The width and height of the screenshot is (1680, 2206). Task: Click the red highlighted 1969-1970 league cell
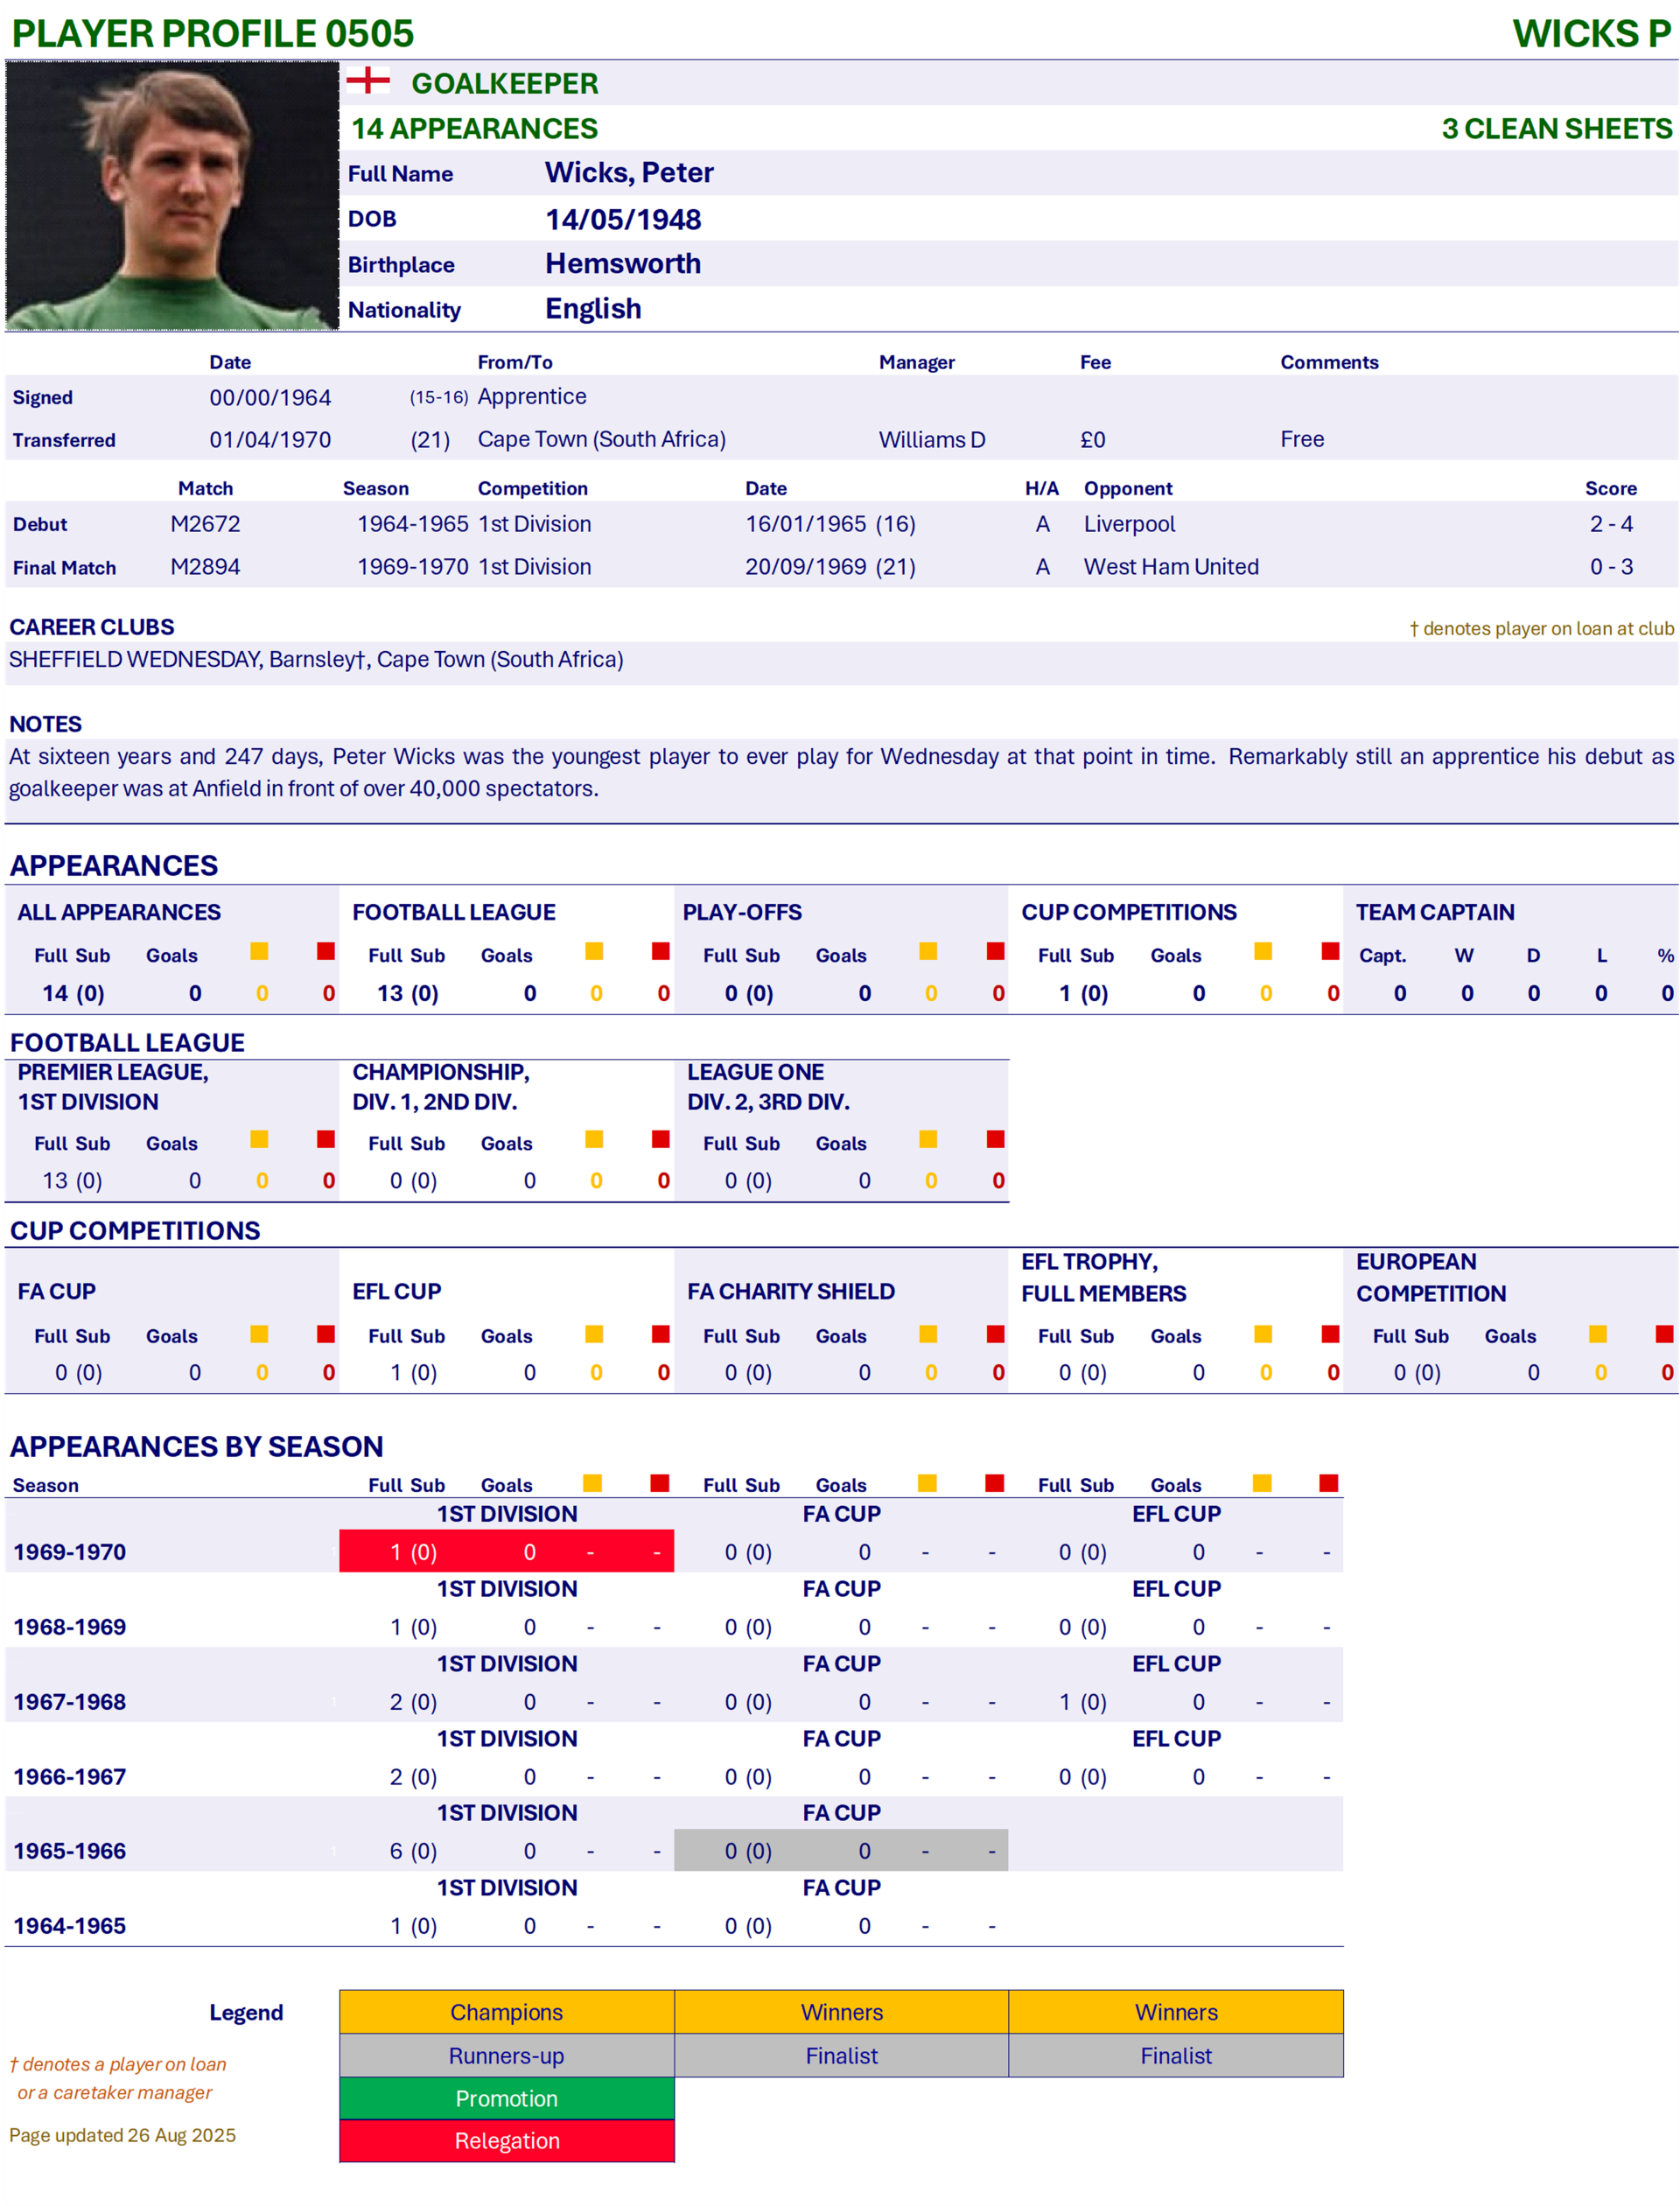click(x=506, y=1552)
